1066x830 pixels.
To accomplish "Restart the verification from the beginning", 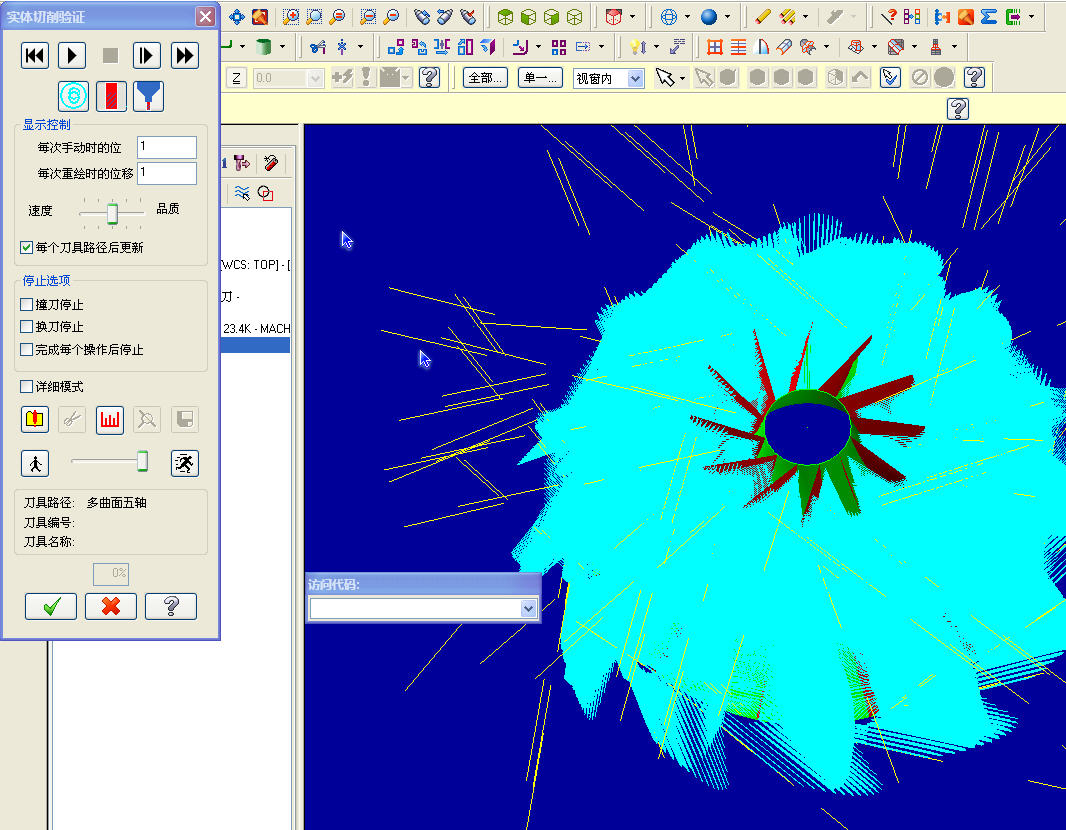I will point(35,55).
